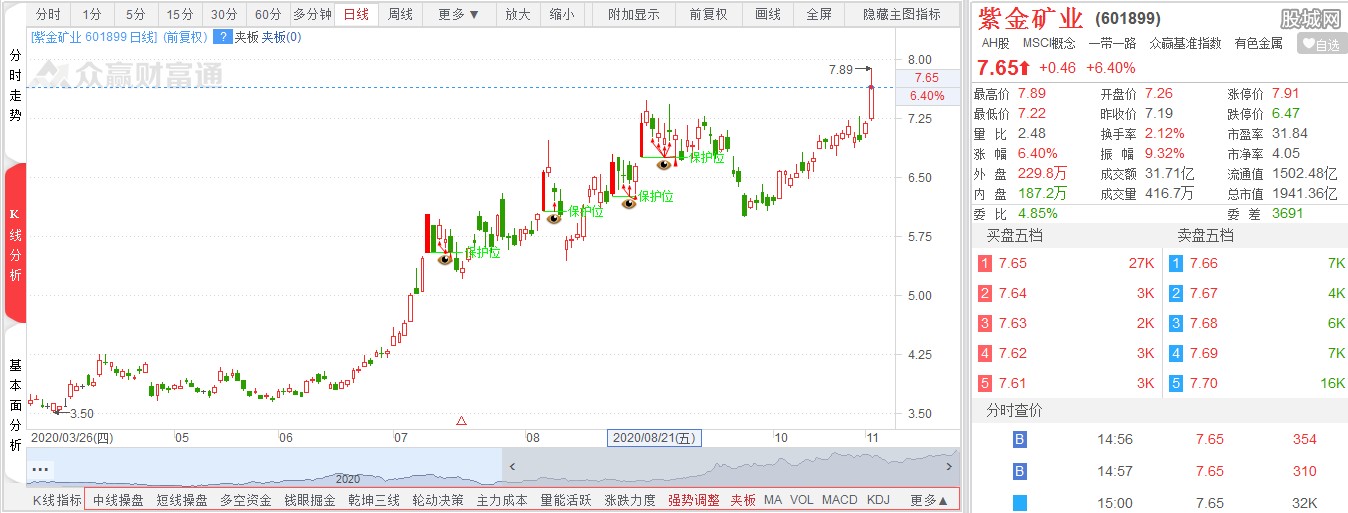This screenshot has height=513, width=1348.
Task: Select the 30分 chart period
Action: (x=224, y=15)
